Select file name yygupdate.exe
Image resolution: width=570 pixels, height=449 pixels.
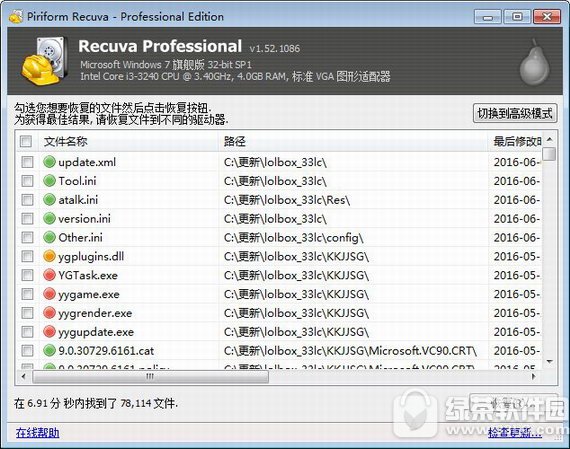click(x=96, y=332)
